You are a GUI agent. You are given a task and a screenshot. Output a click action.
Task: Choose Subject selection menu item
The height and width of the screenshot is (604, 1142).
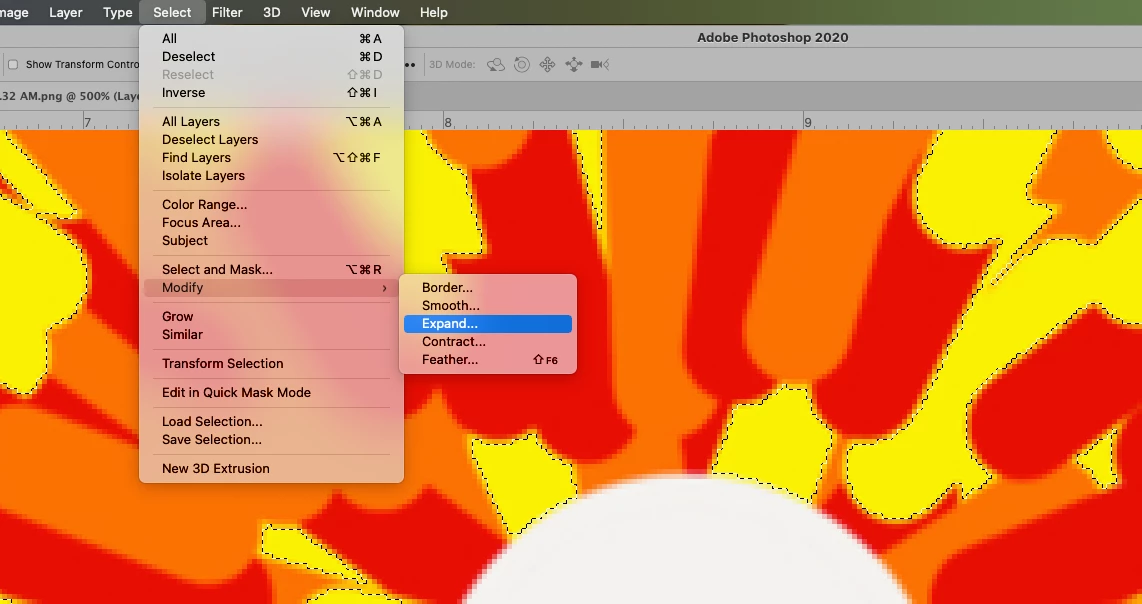pyautogui.click(x=271, y=240)
